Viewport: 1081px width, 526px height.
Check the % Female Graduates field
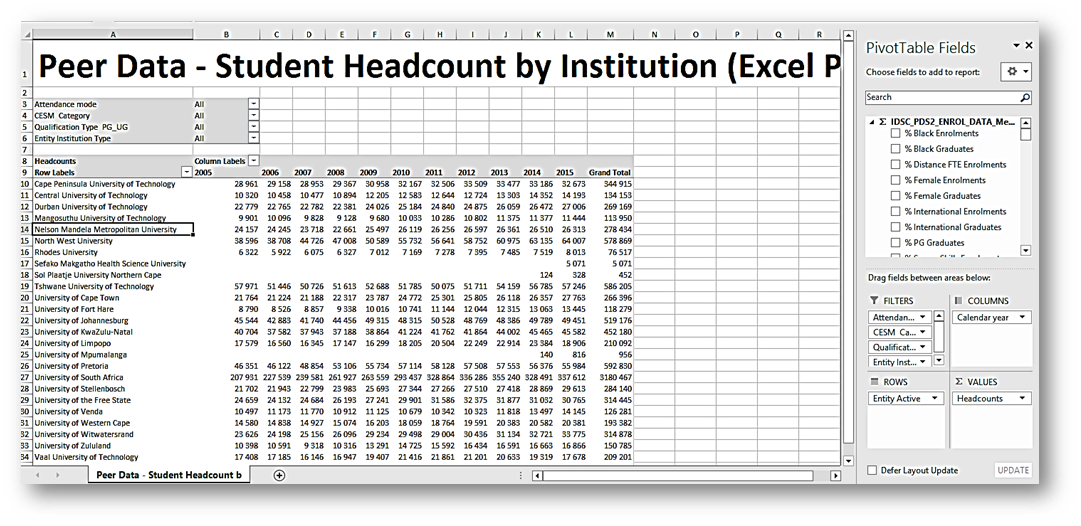[896, 196]
